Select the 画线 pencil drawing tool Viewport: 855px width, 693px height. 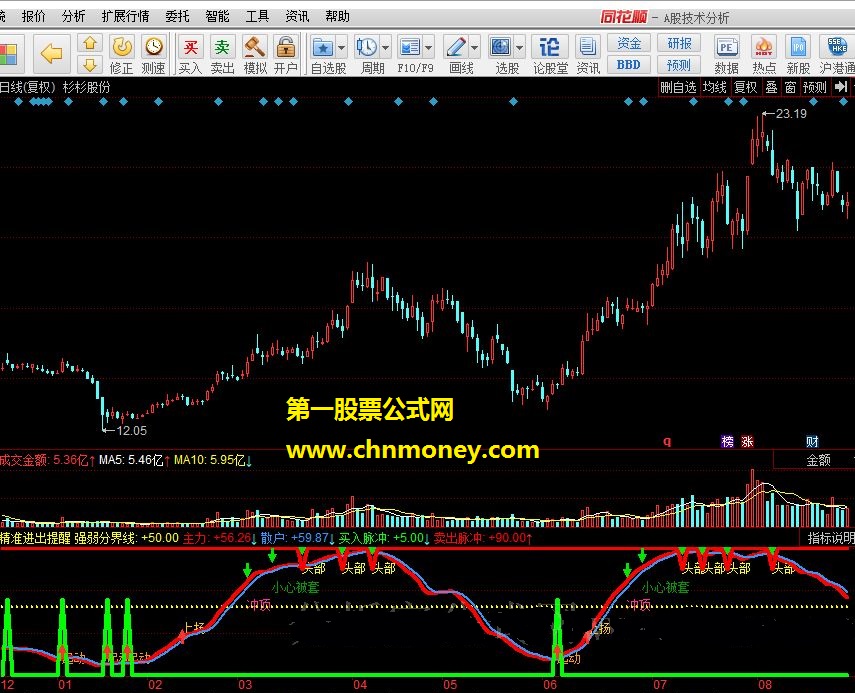(456, 47)
